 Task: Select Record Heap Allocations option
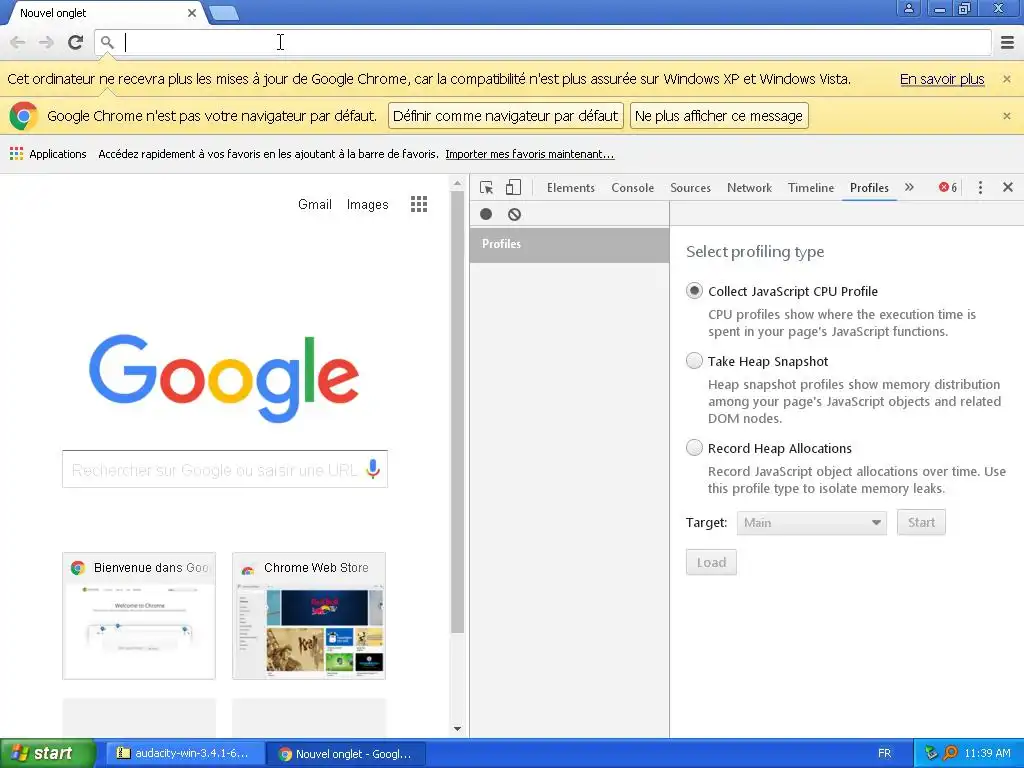click(694, 447)
